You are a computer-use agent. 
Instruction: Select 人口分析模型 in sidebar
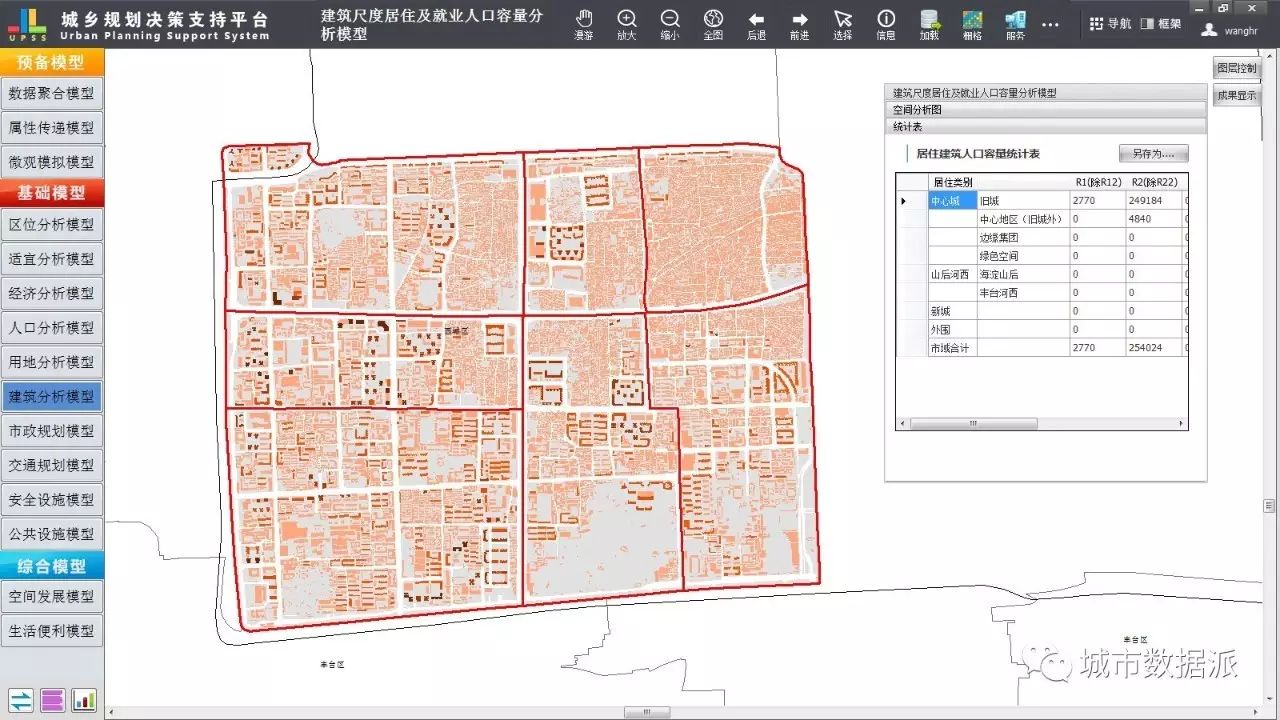pos(52,328)
